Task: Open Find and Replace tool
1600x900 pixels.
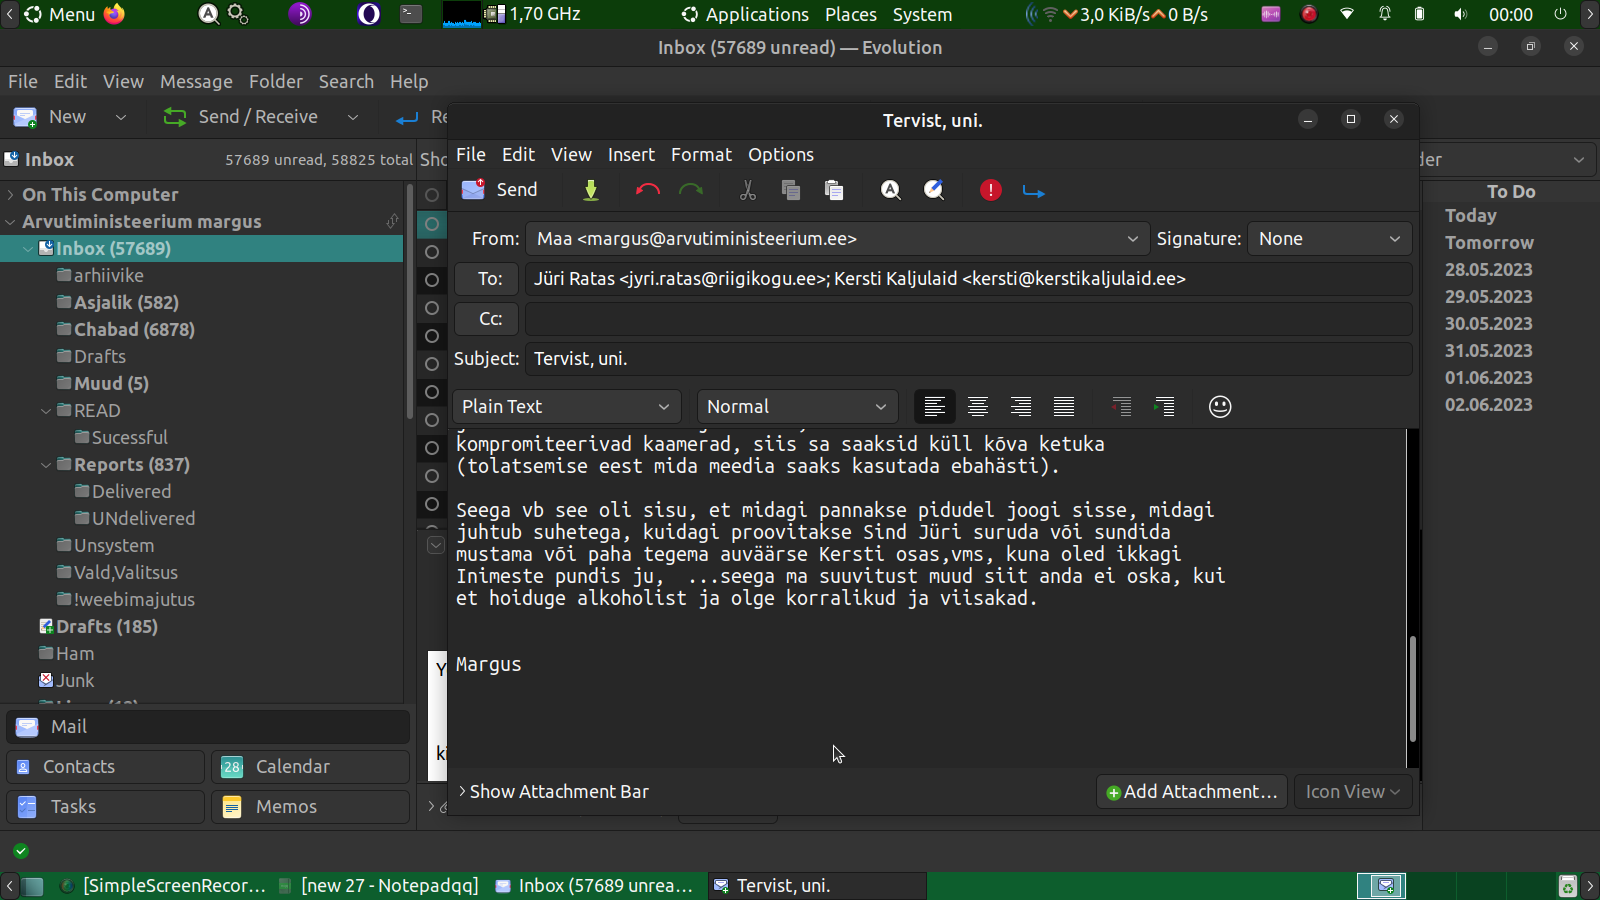Action: click(x=934, y=190)
